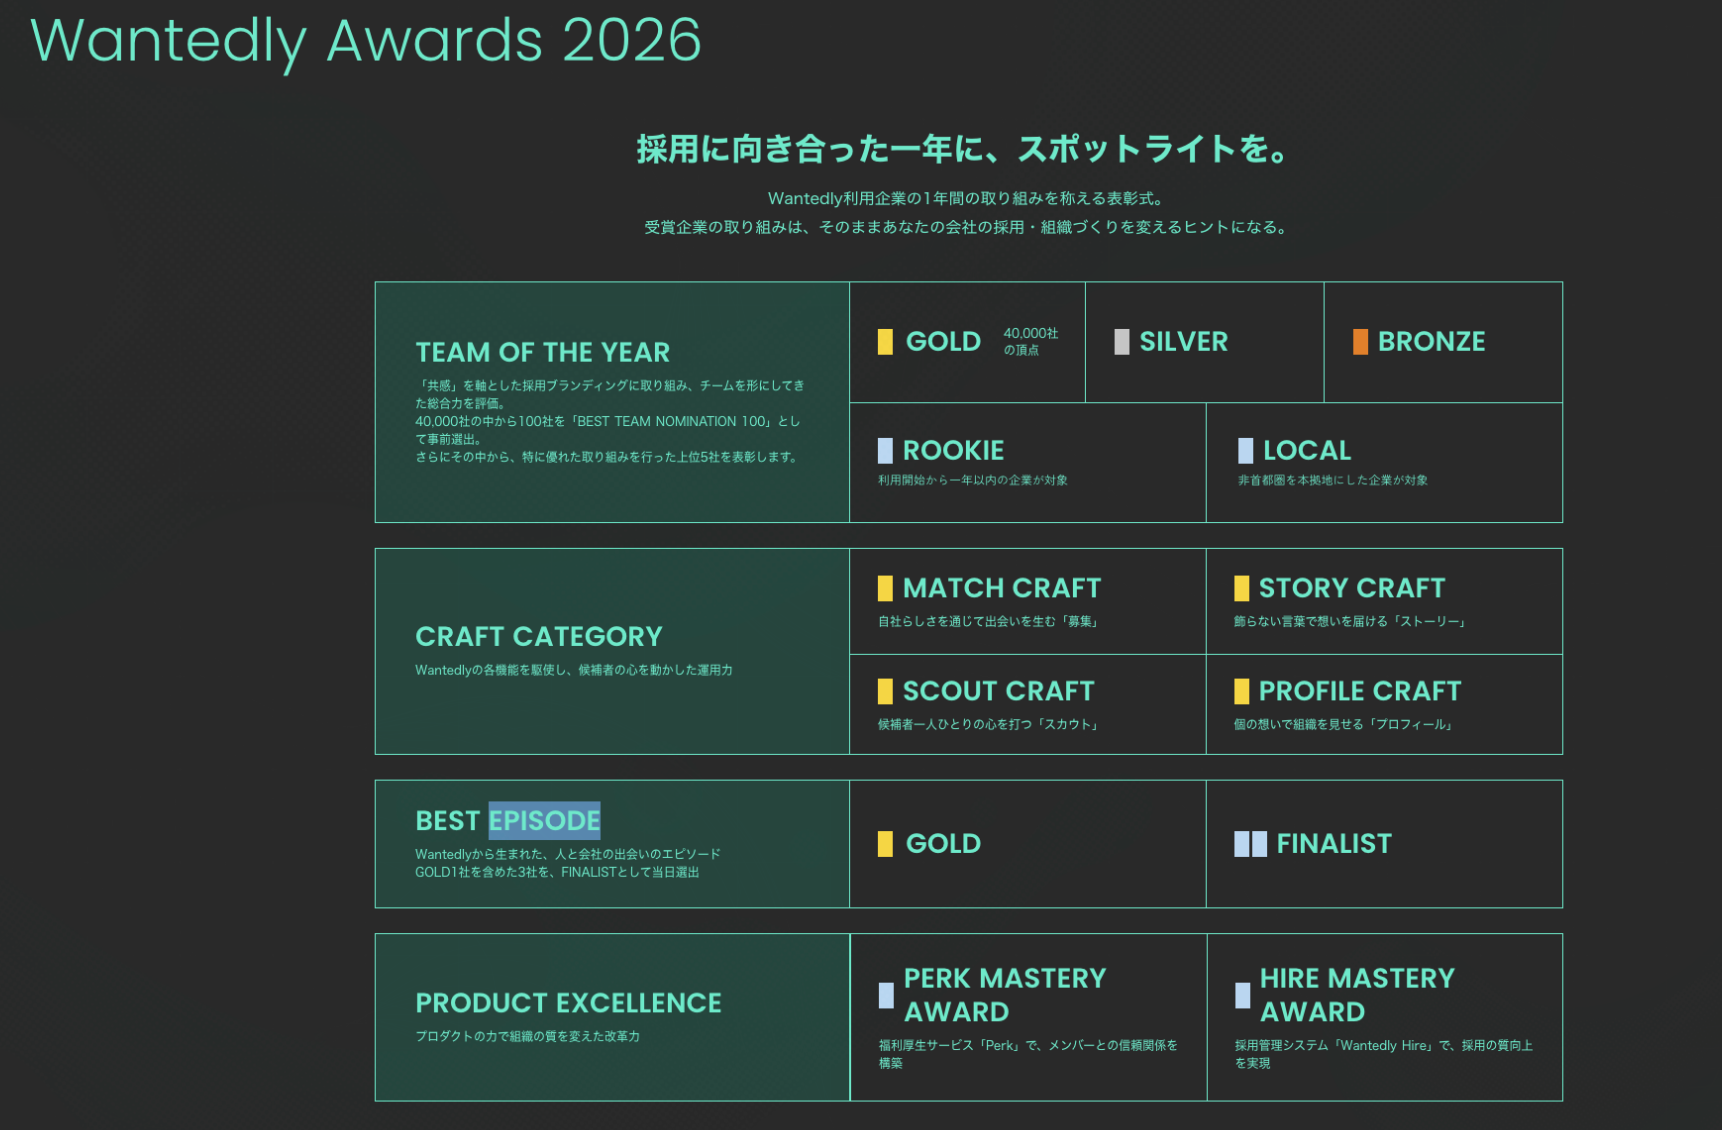Viewport: 1722px width, 1130px height.
Task: Click the LOCAL award label
Action: 1307,451
